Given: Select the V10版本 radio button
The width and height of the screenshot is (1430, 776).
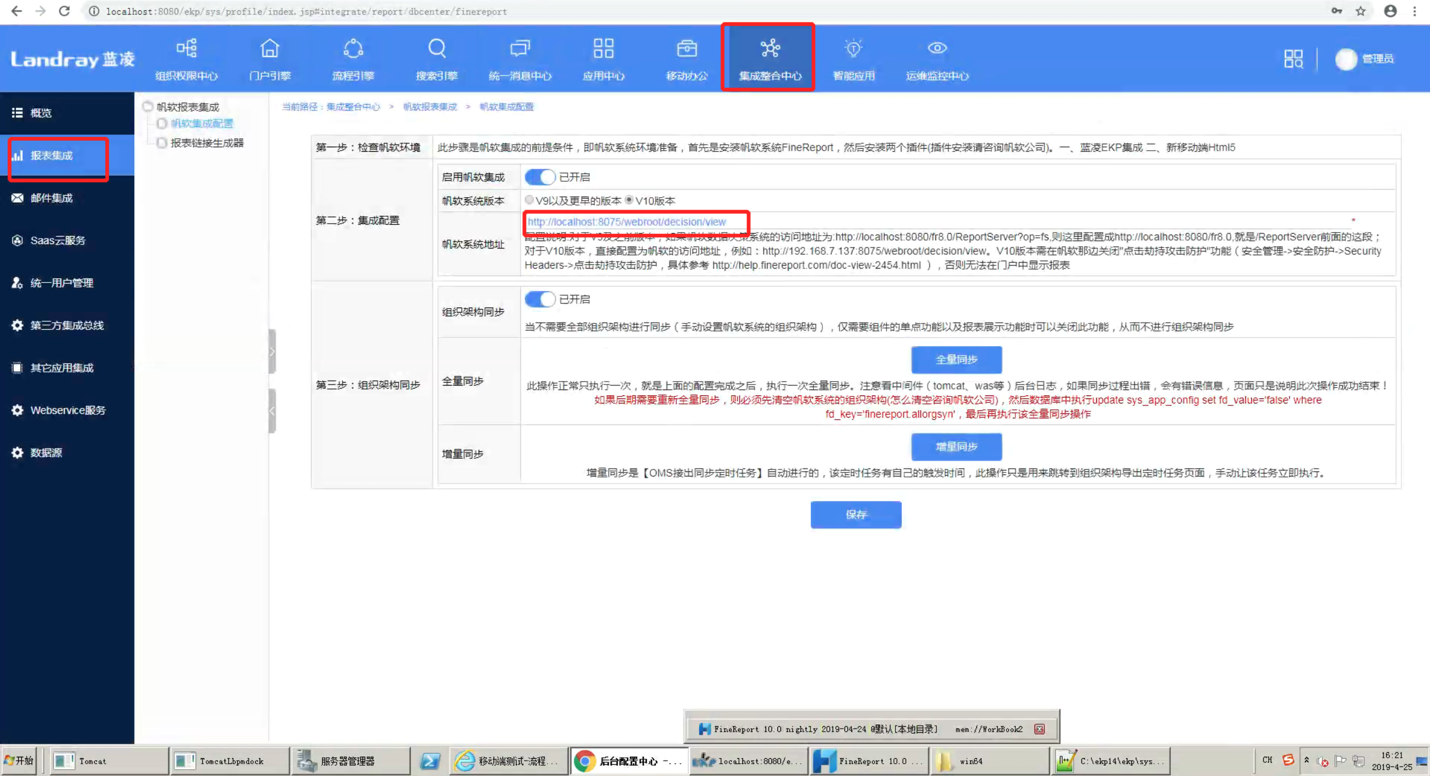Looking at the screenshot, I should (x=629, y=201).
